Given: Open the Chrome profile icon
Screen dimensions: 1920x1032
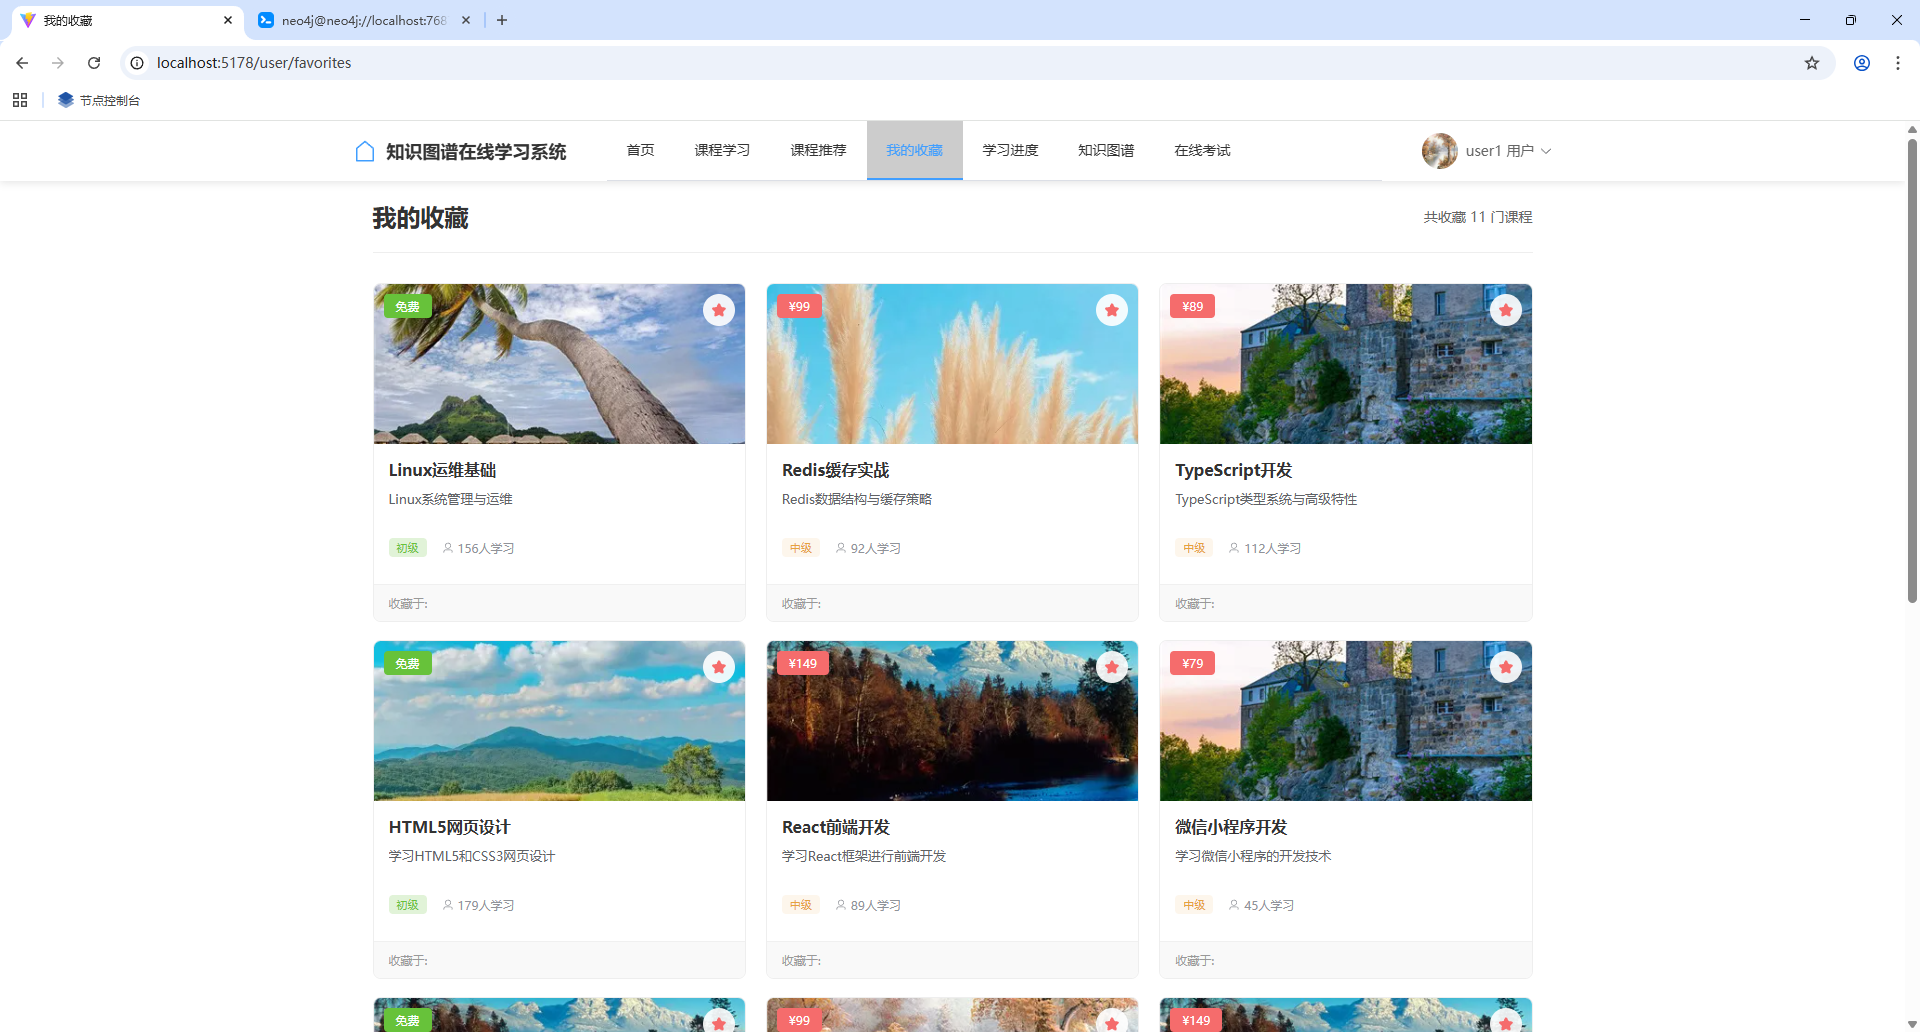Looking at the screenshot, I should (x=1862, y=63).
